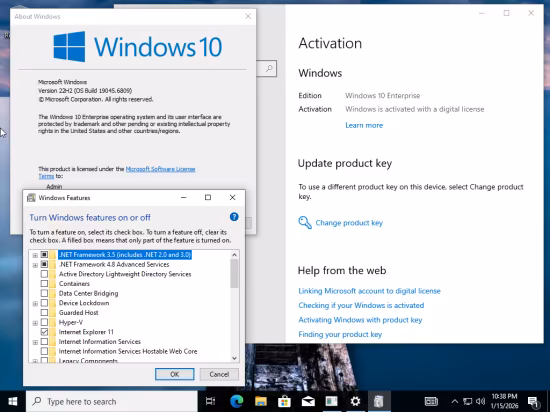Minimize the Windows Features window
Viewport: 550px width, 412px height.
pyautogui.click(x=183, y=197)
